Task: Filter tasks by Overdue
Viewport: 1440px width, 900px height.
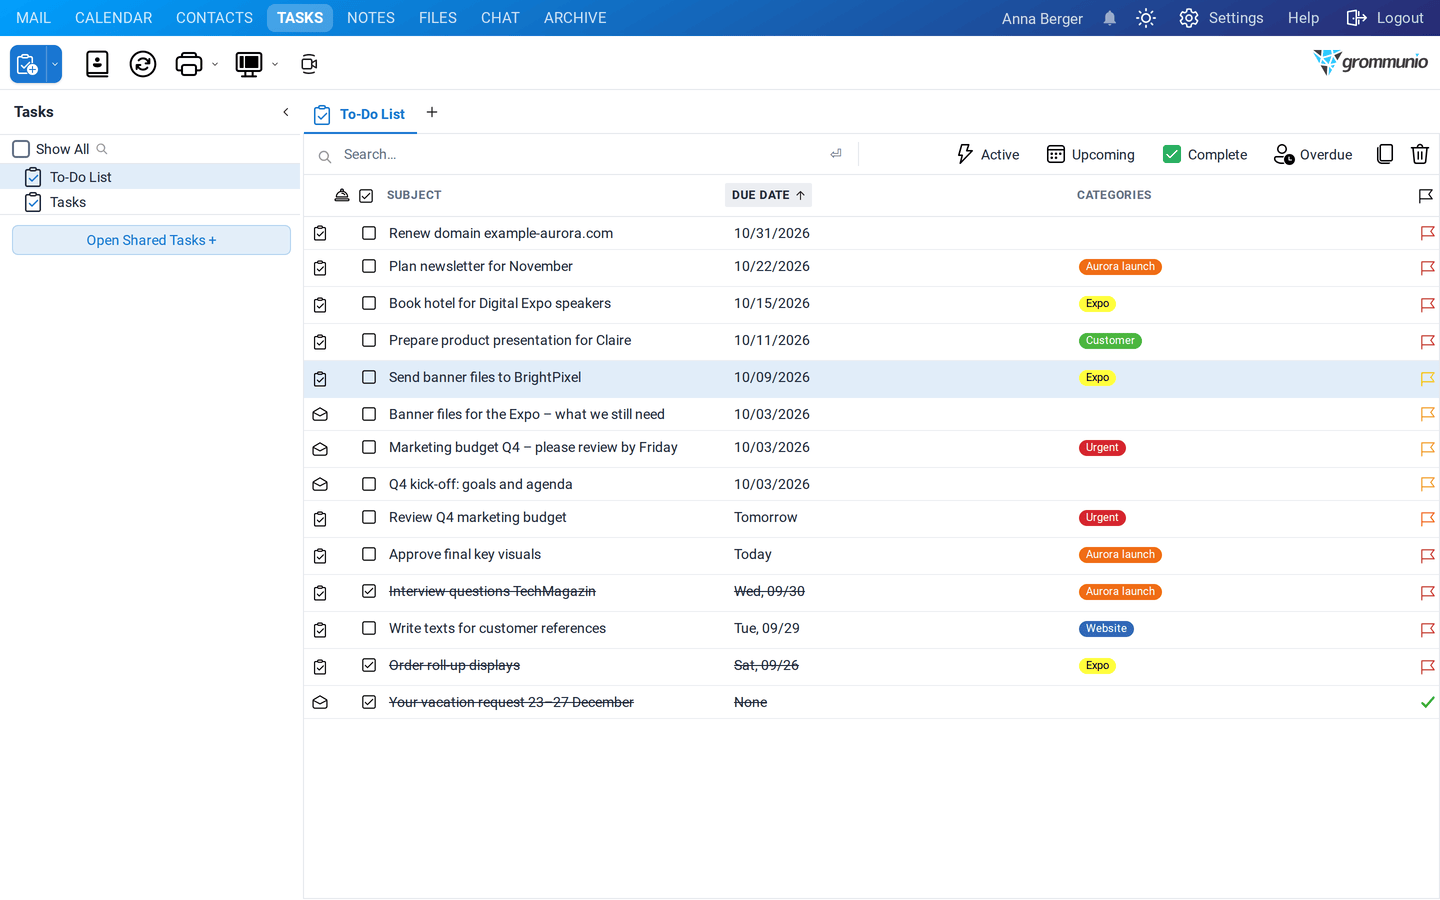Action: pos(1313,154)
